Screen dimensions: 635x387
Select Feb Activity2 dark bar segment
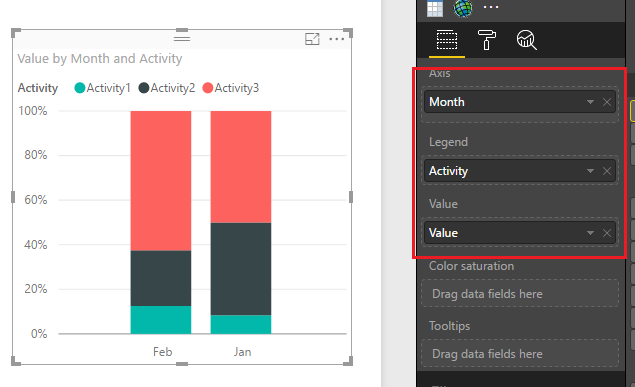click(161, 278)
